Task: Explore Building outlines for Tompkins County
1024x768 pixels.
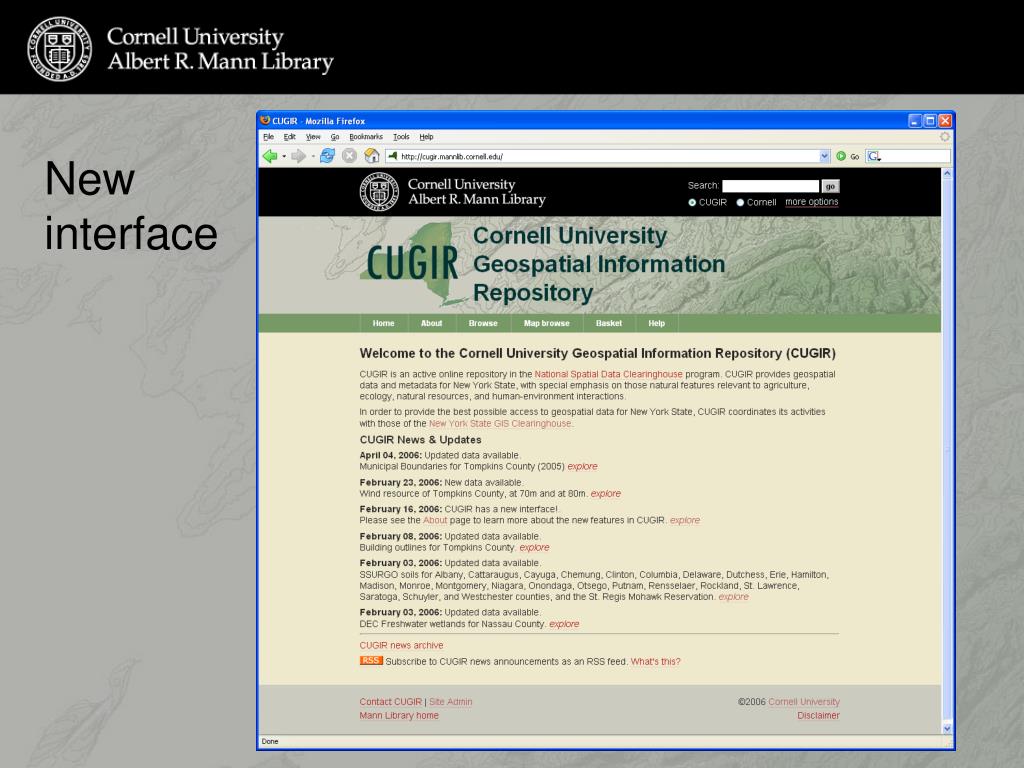Action: click(534, 547)
